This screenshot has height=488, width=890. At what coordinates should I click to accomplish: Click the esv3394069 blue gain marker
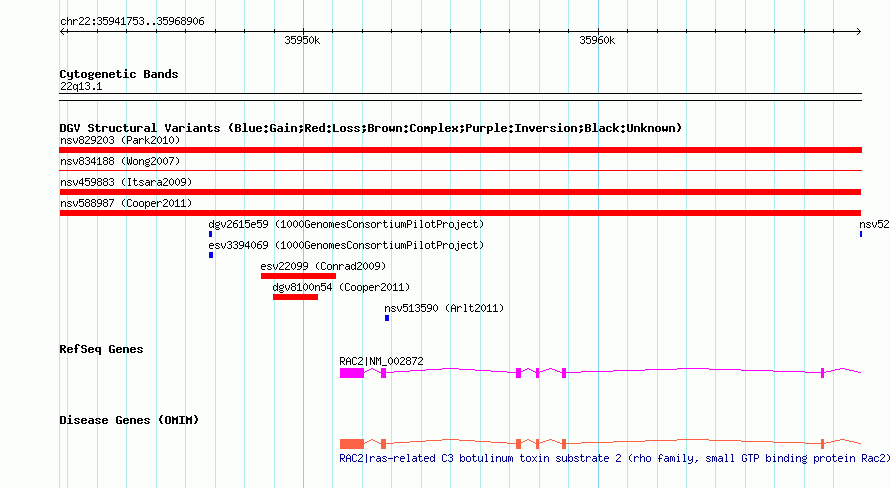[211, 255]
